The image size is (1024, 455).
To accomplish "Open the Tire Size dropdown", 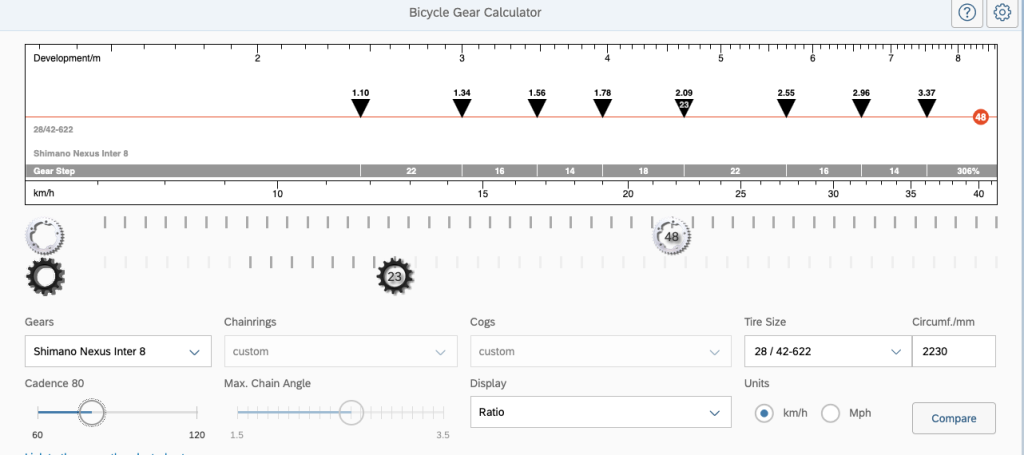I will click(824, 352).
